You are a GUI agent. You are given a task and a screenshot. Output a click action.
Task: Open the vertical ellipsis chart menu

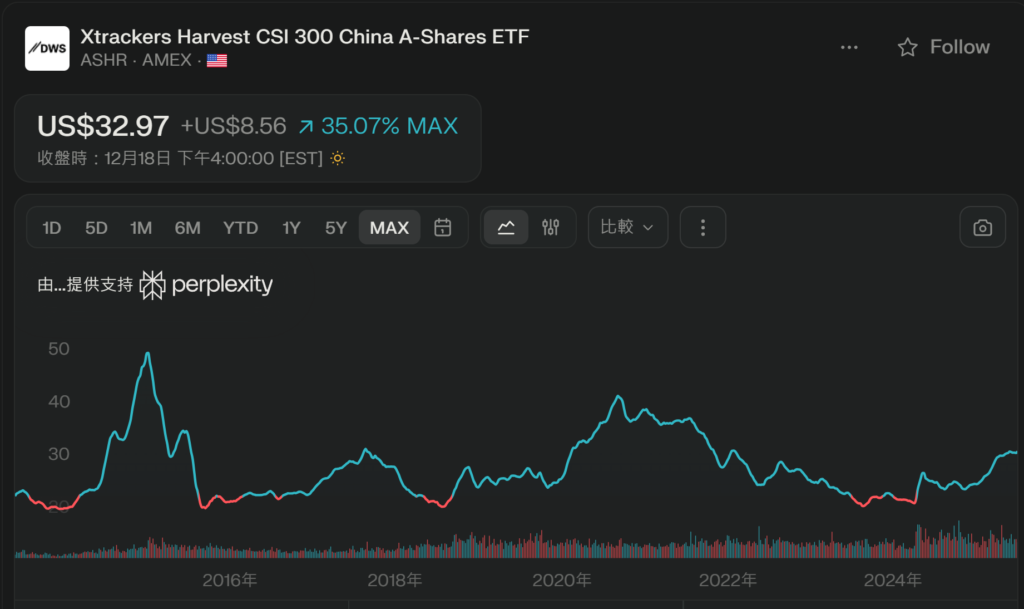coord(703,227)
